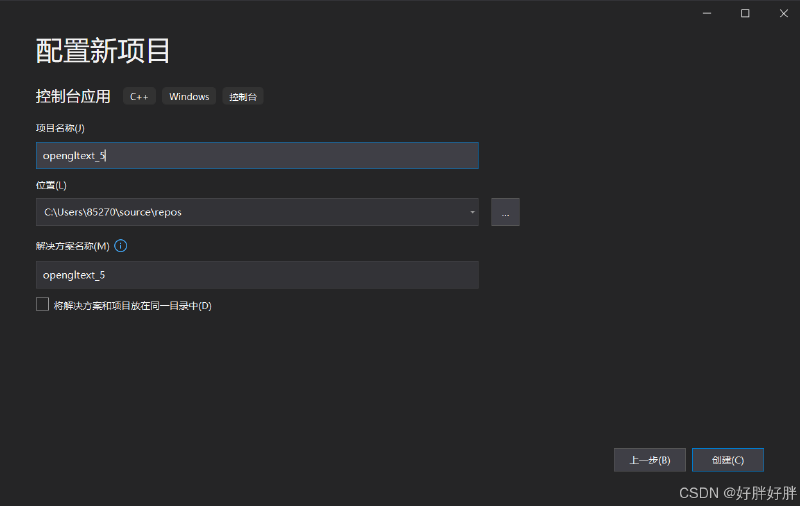Click the 控制台 tag

(x=243, y=96)
